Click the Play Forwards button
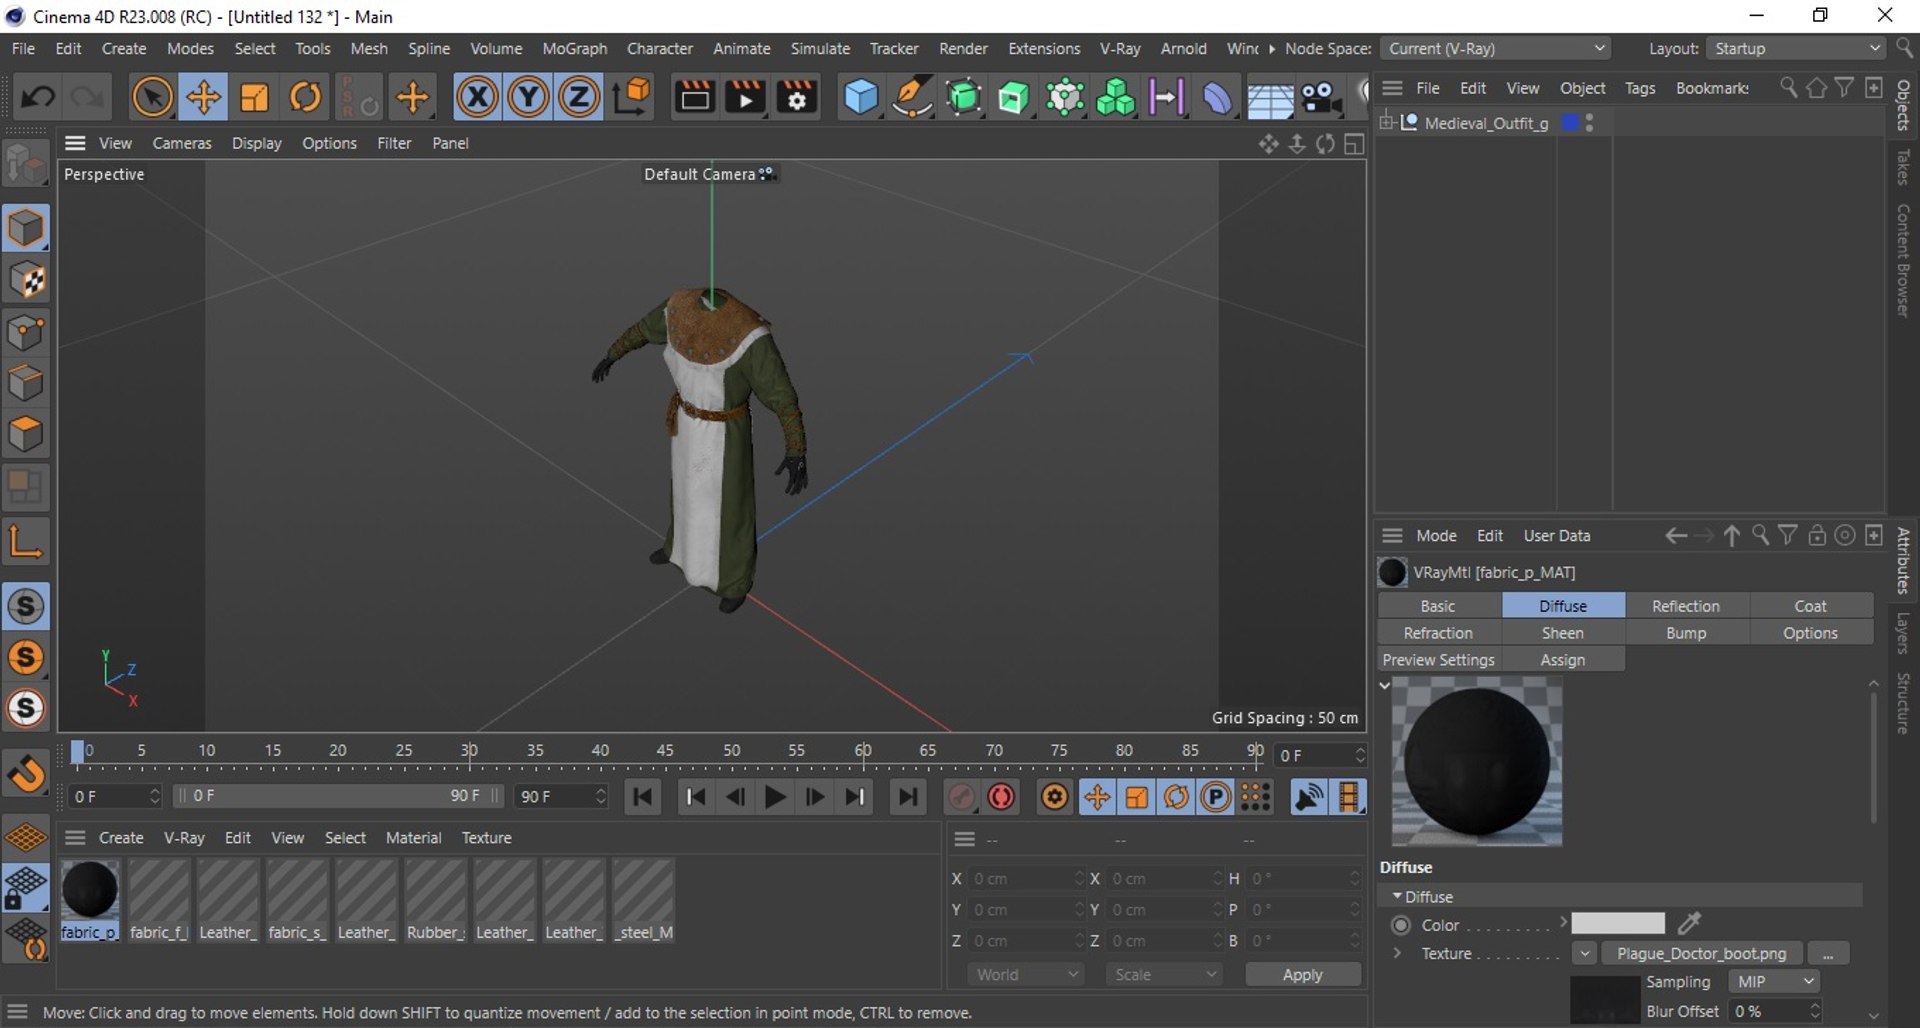This screenshot has height=1028, width=1920. [774, 797]
